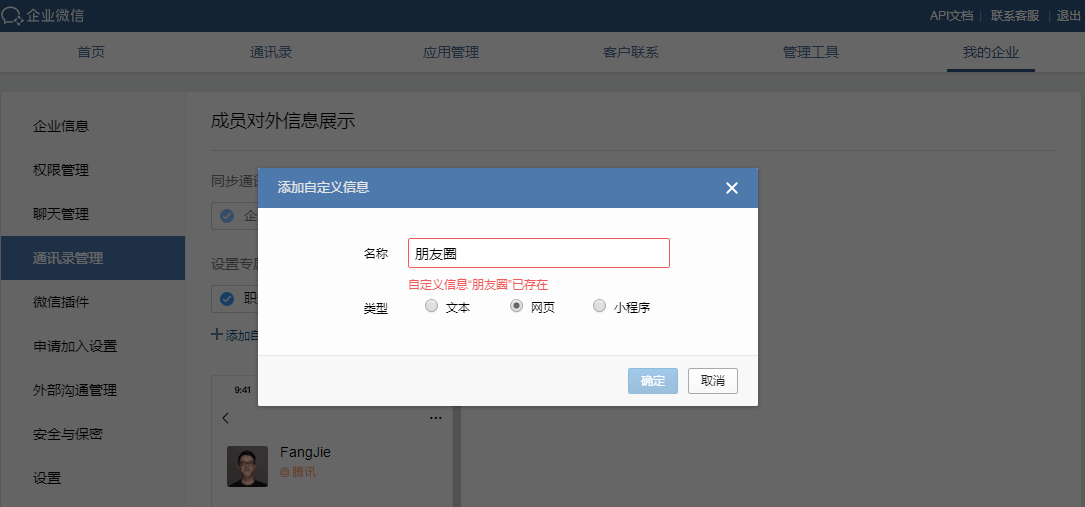
Task: Click the plus icon 添加 link
Action: (x=217, y=335)
